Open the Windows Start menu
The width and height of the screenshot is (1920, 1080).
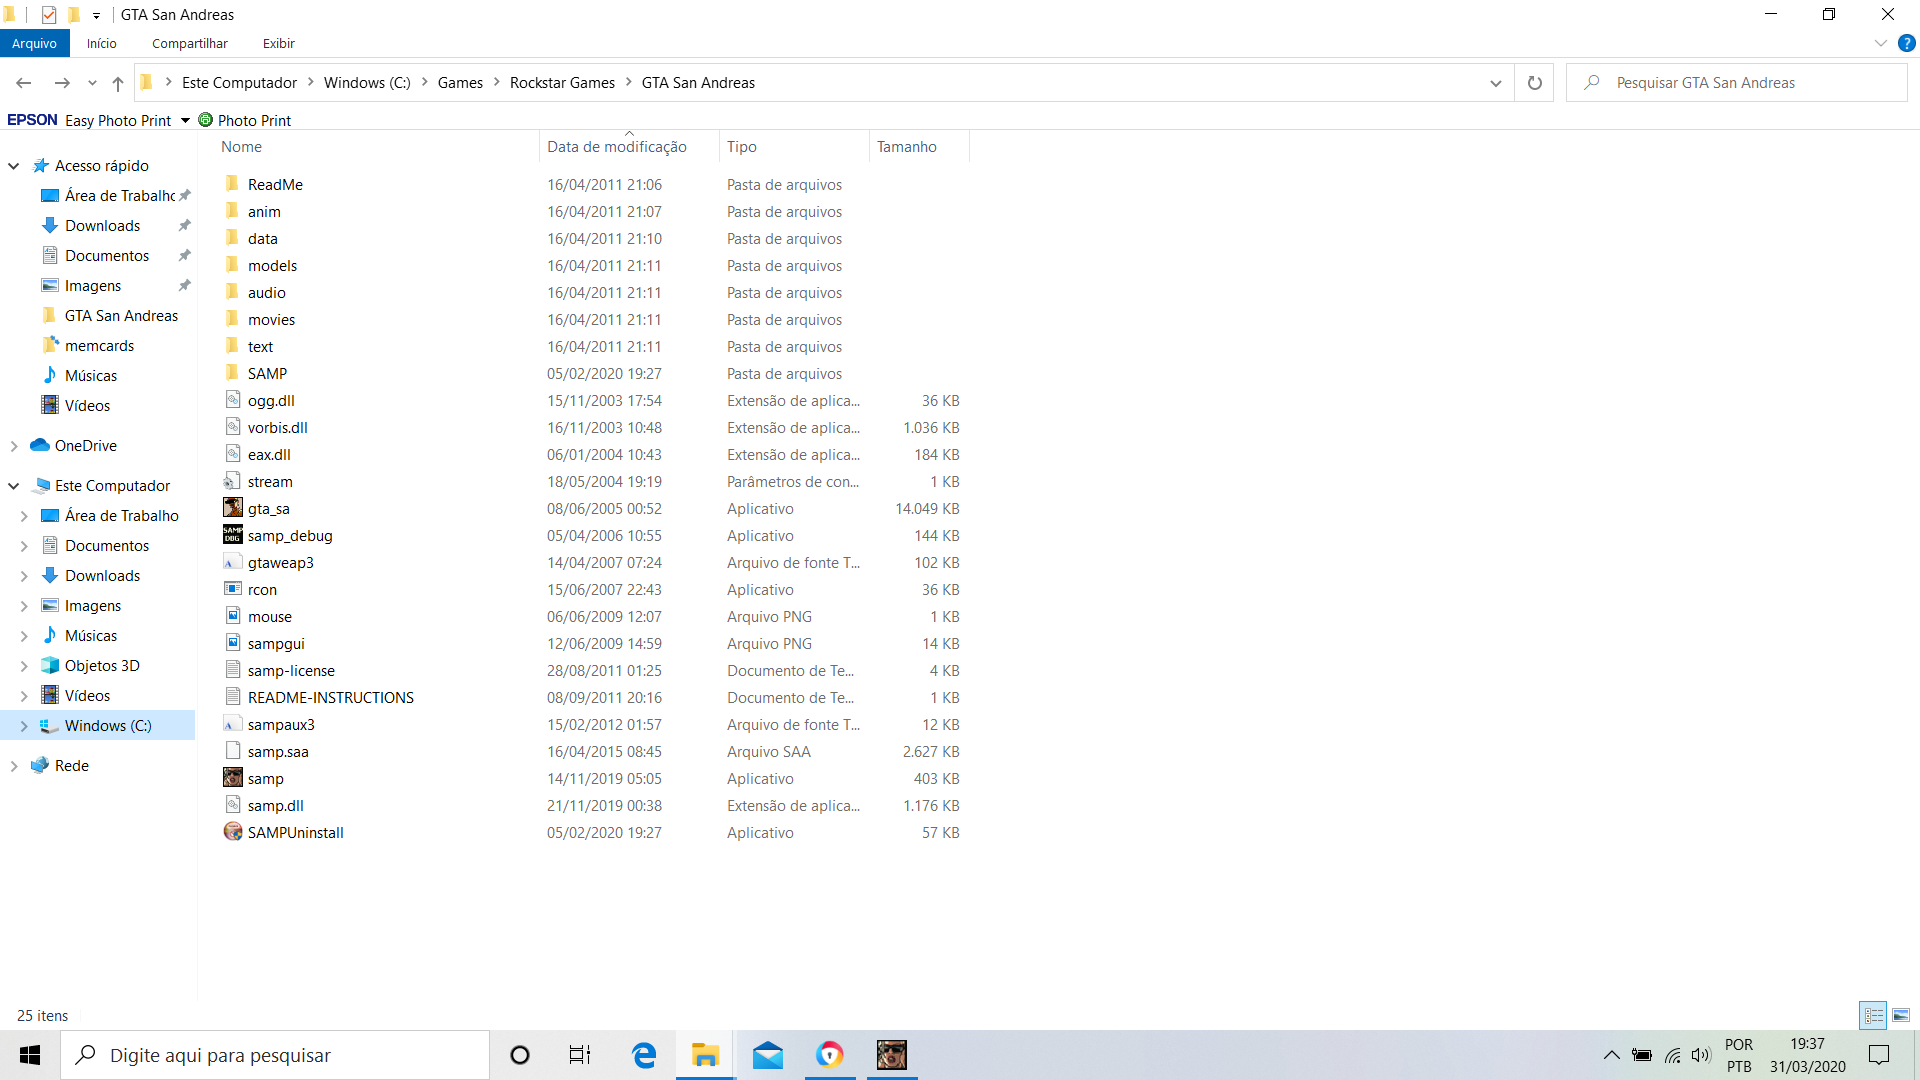pos(30,1055)
